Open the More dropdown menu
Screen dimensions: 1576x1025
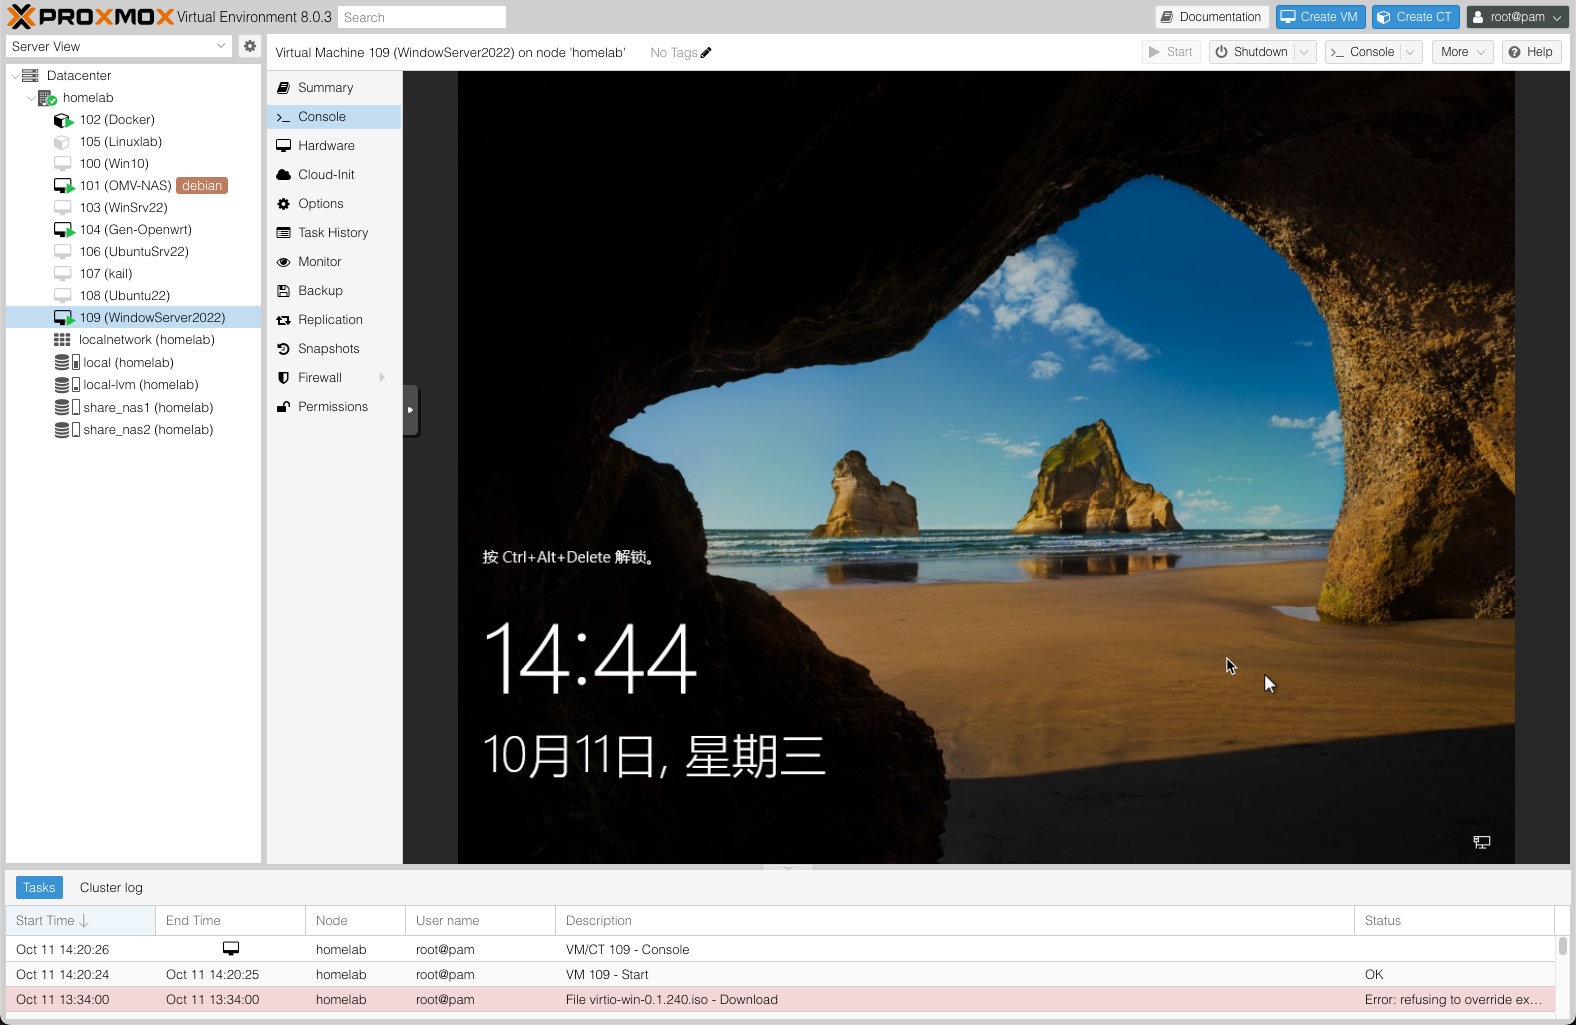coord(1462,52)
